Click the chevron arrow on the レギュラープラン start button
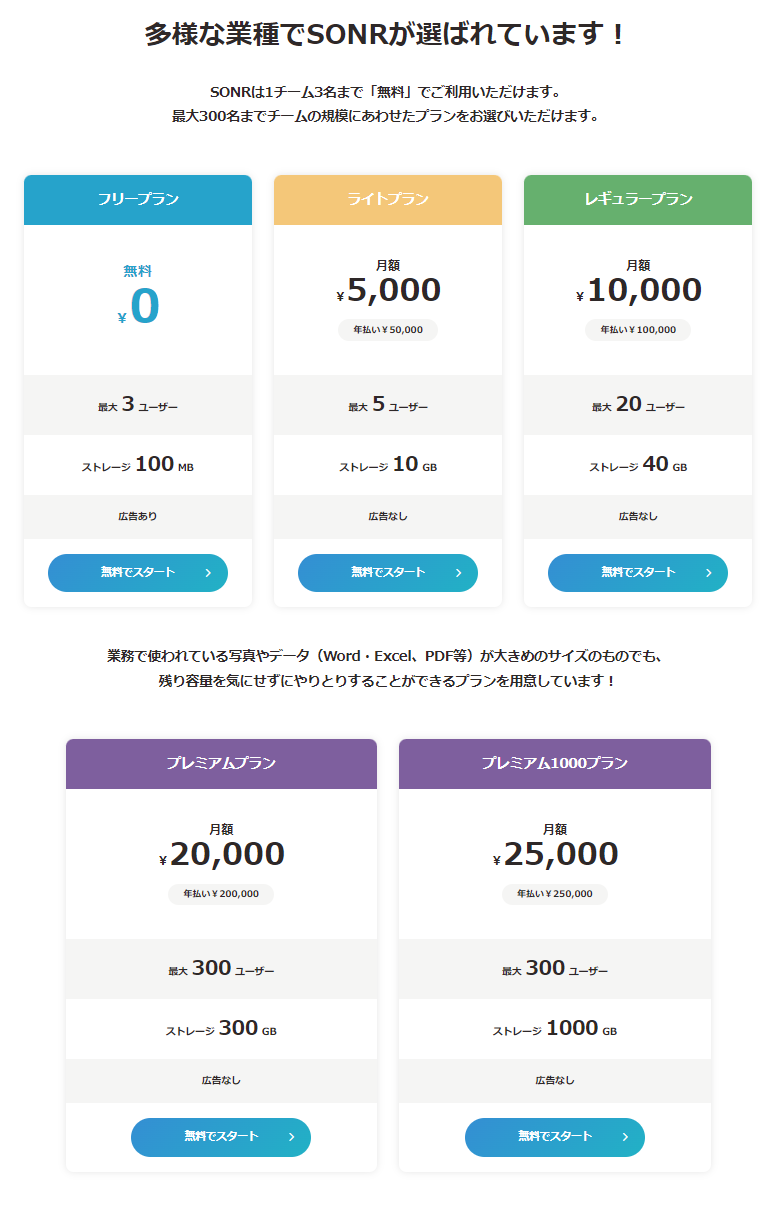 (x=708, y=573)
